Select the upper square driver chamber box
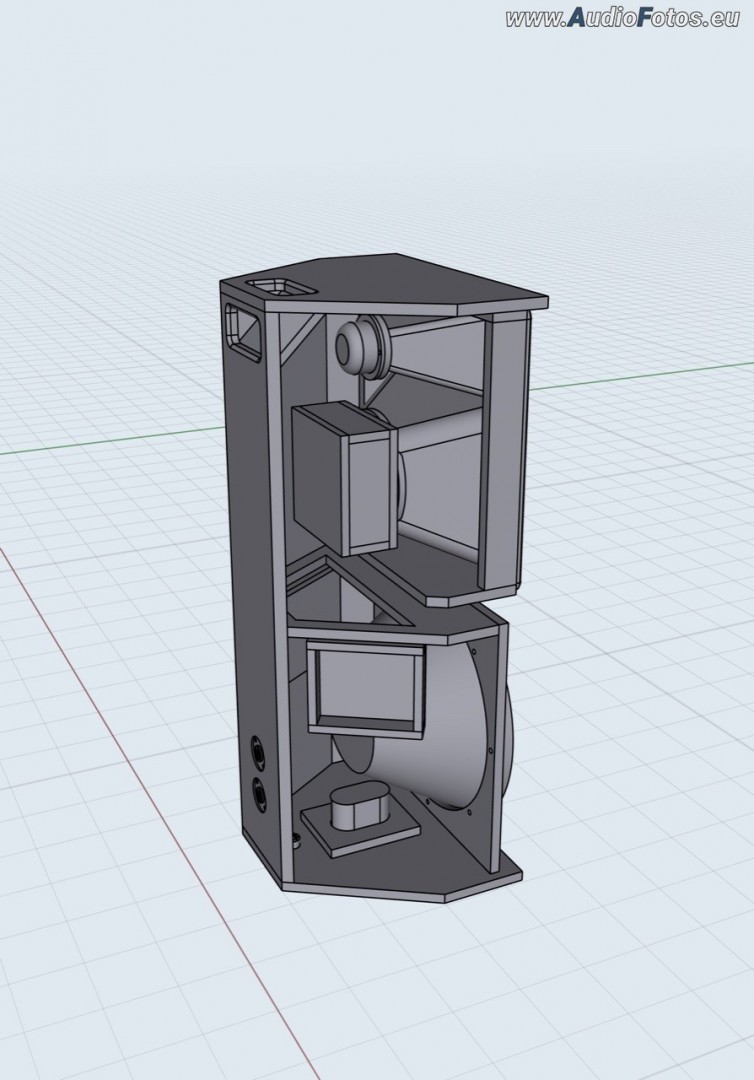754x1080 pixels. pyautogui.click(x=344, y=479)
